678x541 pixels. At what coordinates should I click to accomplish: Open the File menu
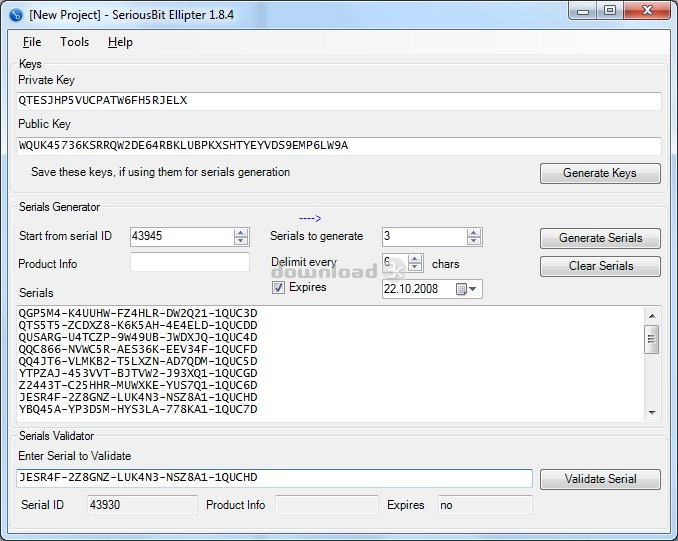[x=32, y=42]
